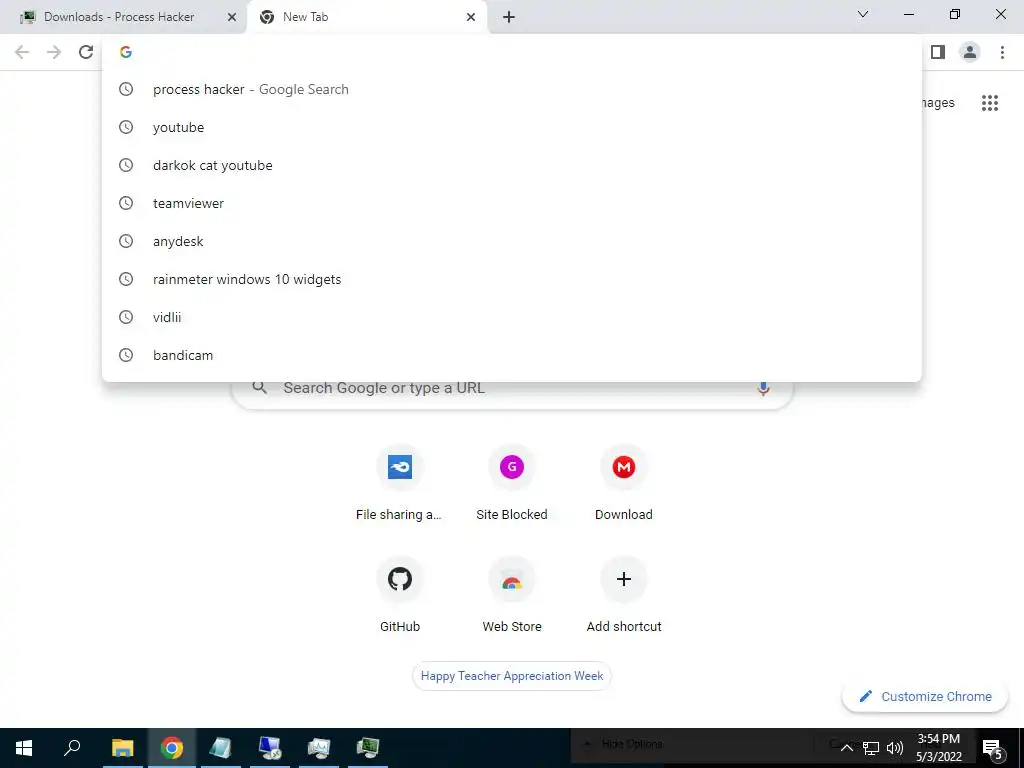
Task: Choose the 'bandicam' suggestion
Action: [512, 355]
